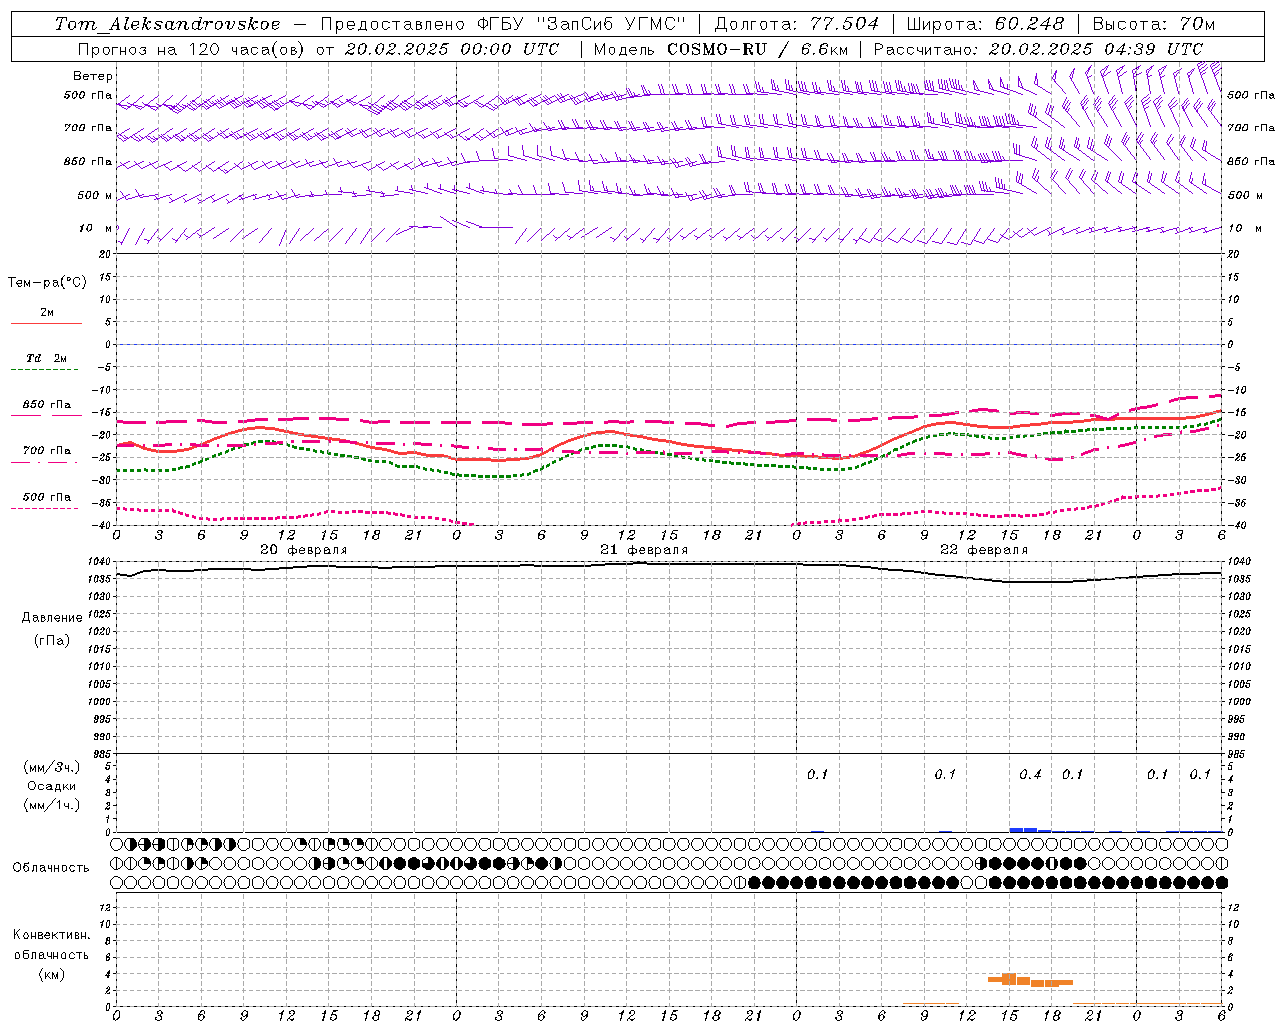Select the 'Высота: 70м' header entry
Screen dimensions: 1280x1024
[1154, 24]
